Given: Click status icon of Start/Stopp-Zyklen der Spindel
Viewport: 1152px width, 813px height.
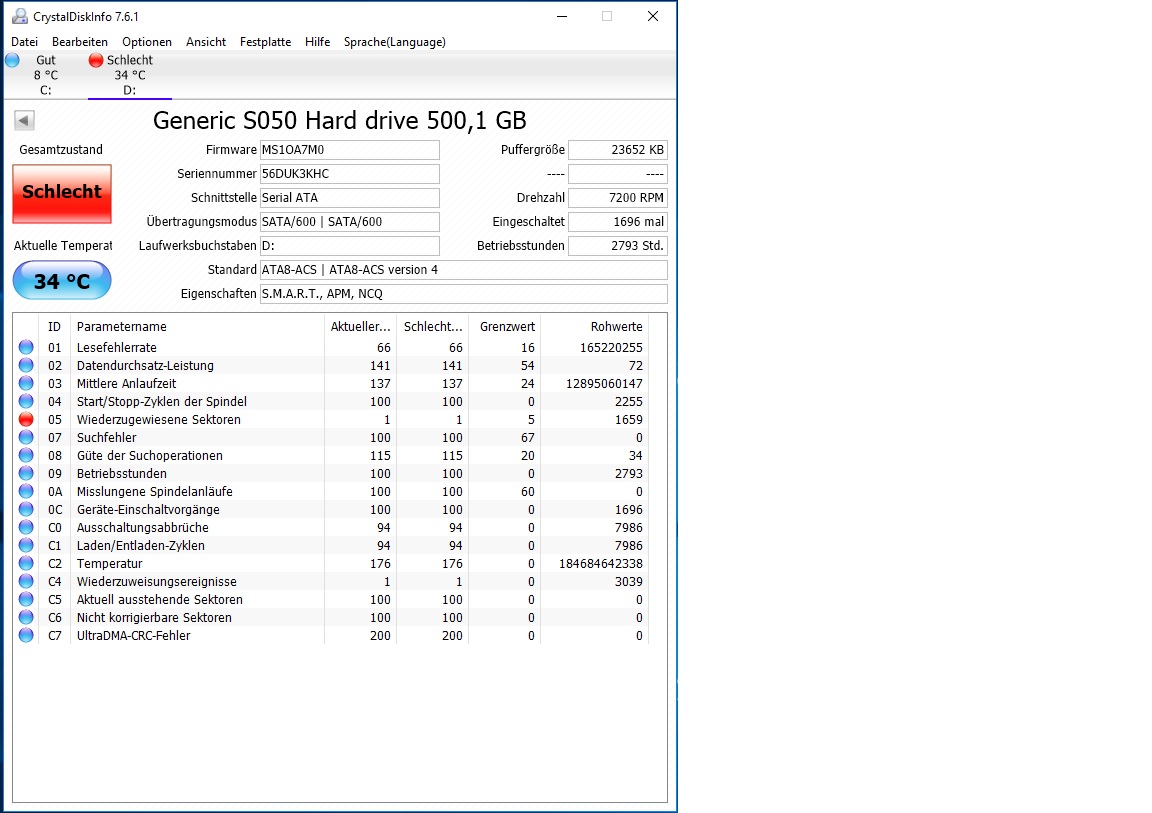Looking at the screenshot, I should (x=26, y=401).
